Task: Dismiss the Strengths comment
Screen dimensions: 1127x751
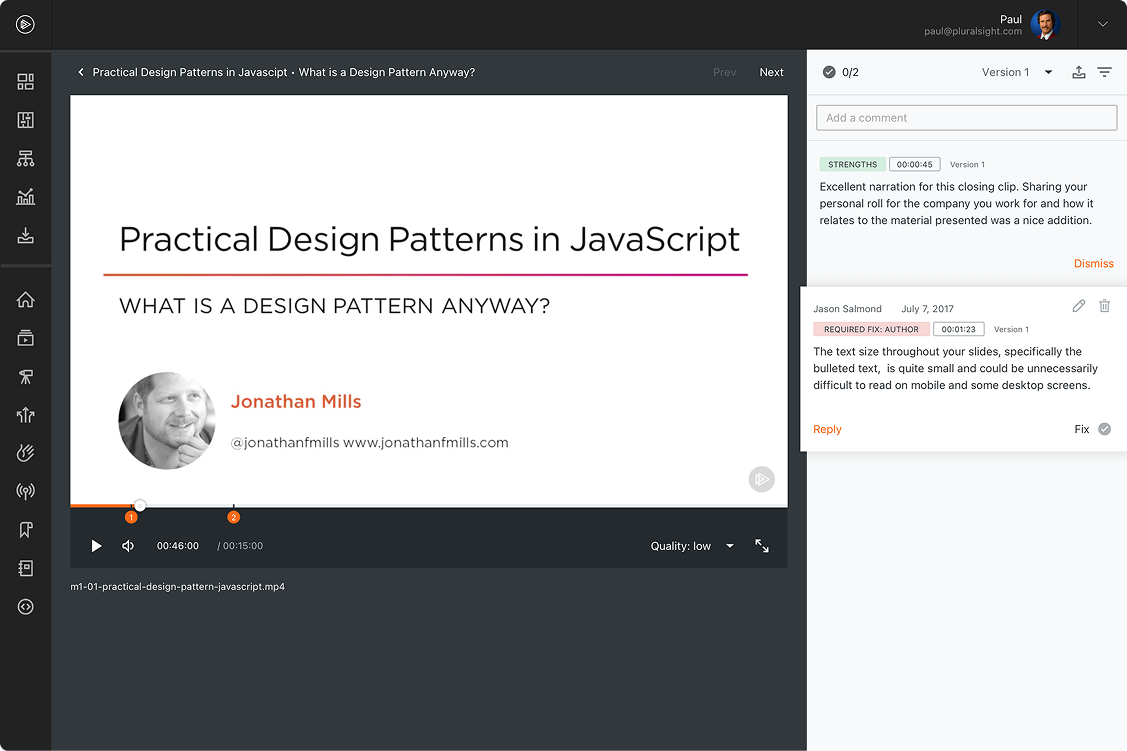Action: [x=1093, y=264]
